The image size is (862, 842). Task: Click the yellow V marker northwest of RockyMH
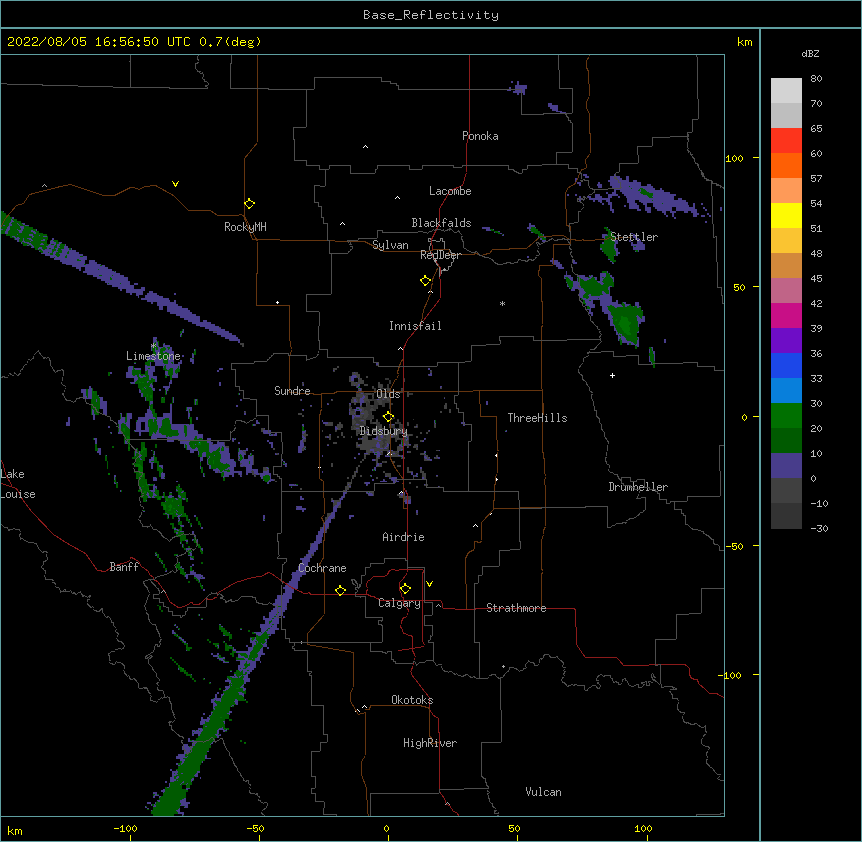[x=175, y=184]
